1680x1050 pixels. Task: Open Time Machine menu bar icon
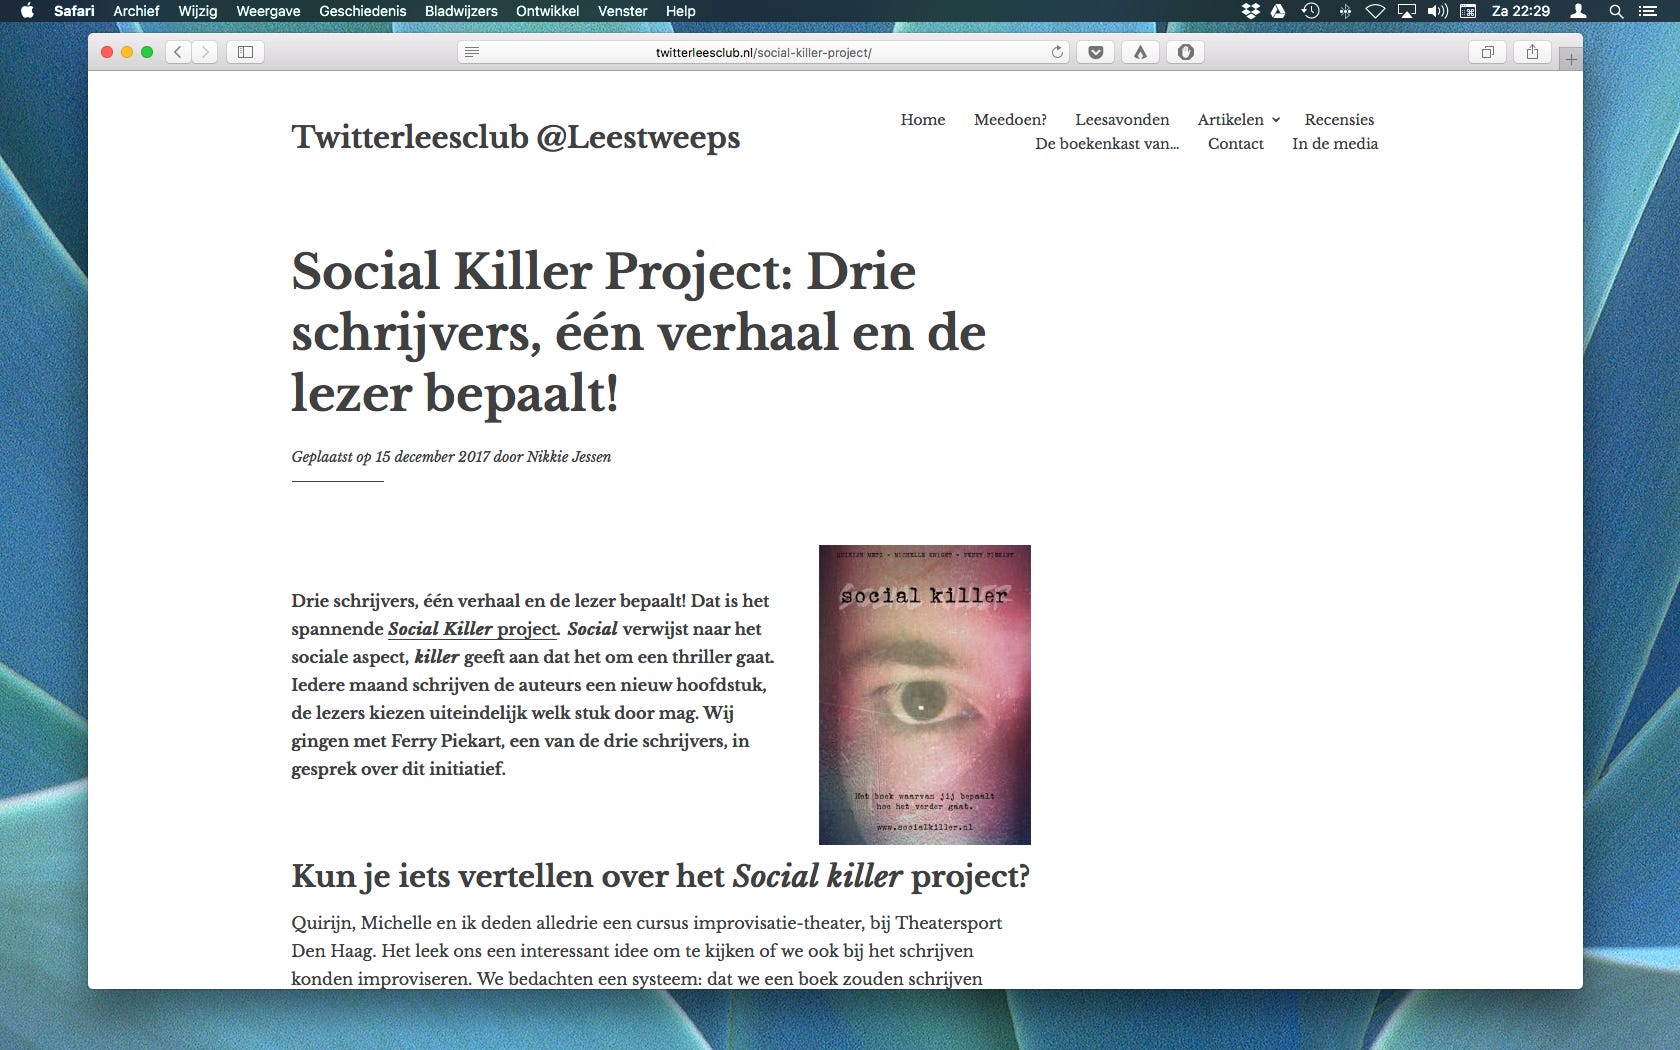pos(1310,11)
